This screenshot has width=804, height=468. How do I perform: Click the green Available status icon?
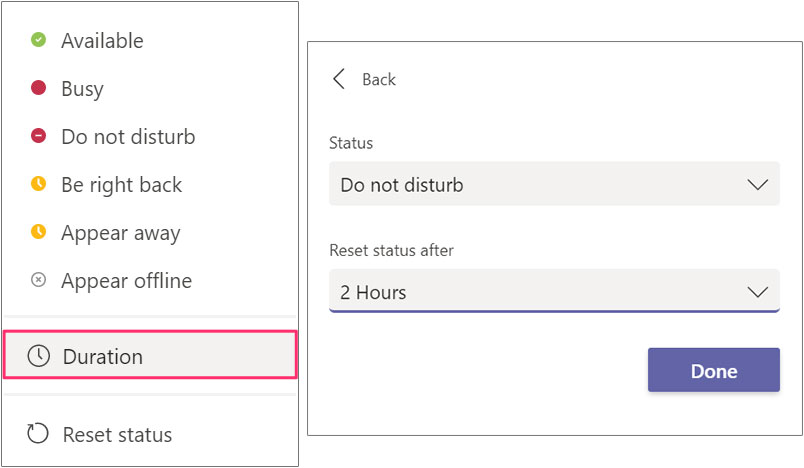(38, 40)
